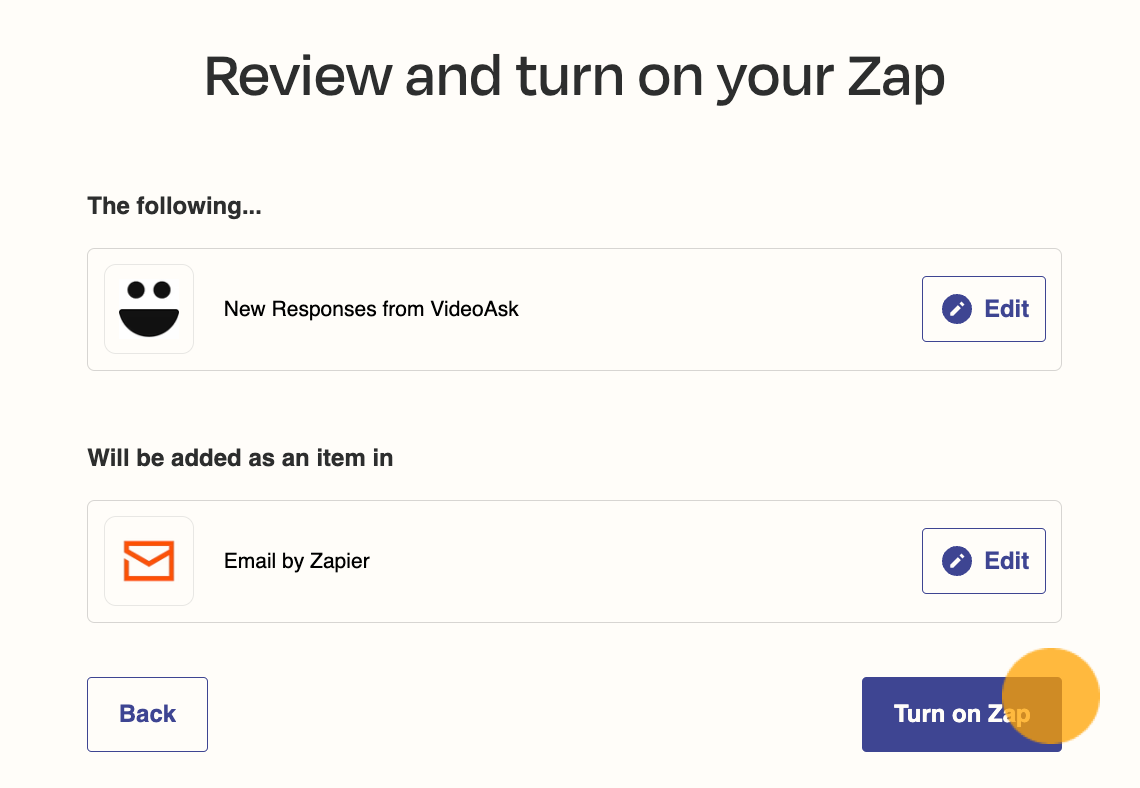This screenshot has width=1140, height=788.
Task: Select the 'New Responses from VideoAsk' text
Action: pos(371,309)
